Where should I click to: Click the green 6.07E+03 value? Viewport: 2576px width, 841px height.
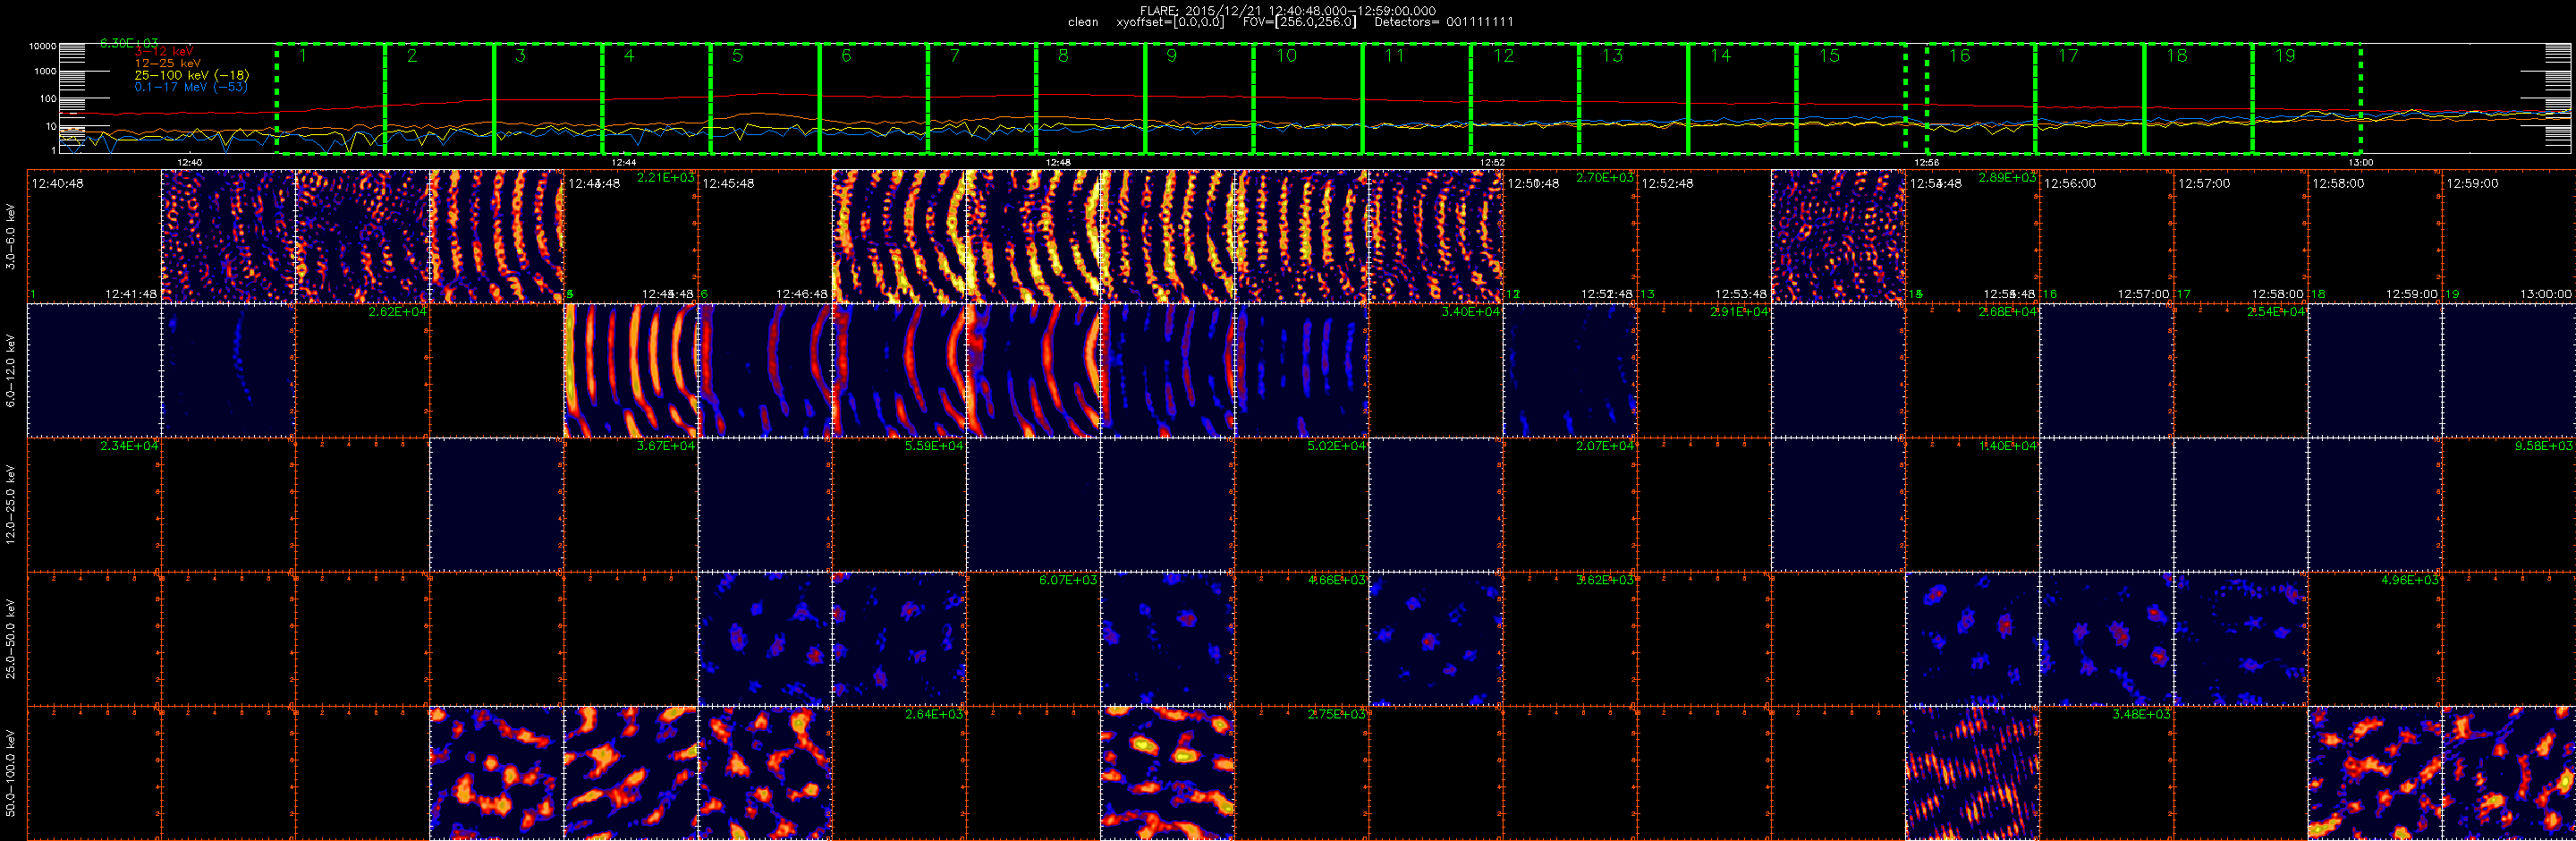click(x=1068, y=580)
